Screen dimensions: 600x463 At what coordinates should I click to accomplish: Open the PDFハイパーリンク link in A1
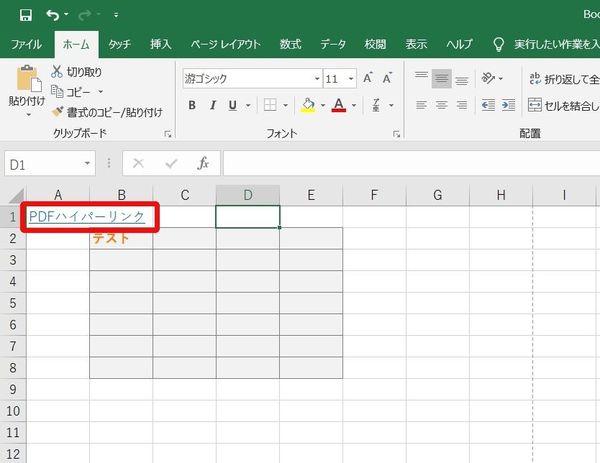(87, 217)
